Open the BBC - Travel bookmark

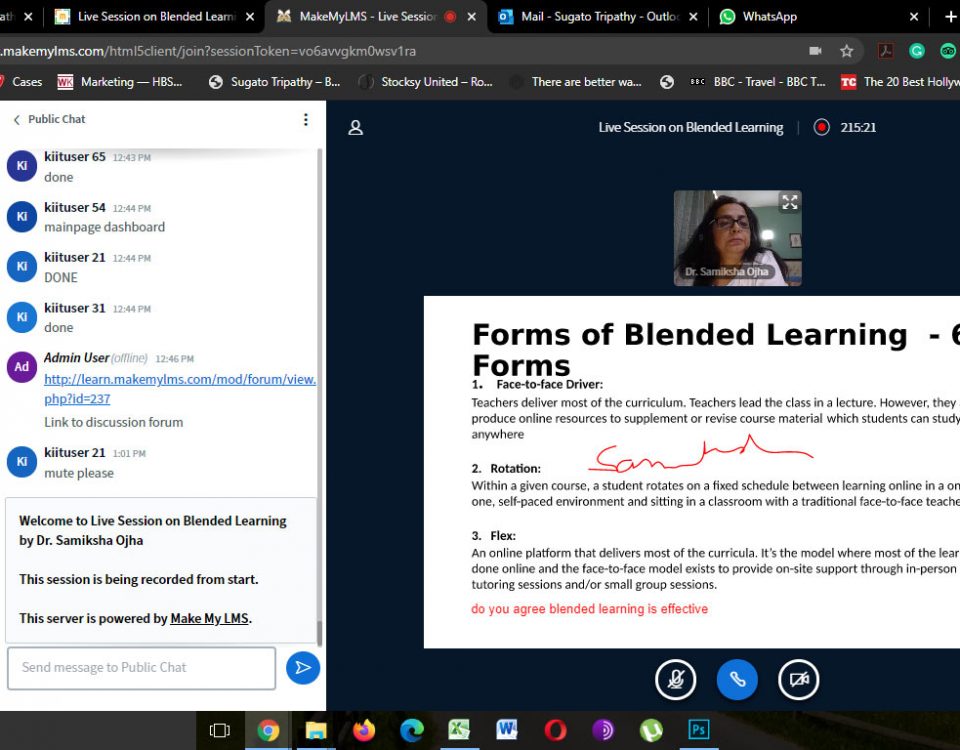(x=759, y=82)
